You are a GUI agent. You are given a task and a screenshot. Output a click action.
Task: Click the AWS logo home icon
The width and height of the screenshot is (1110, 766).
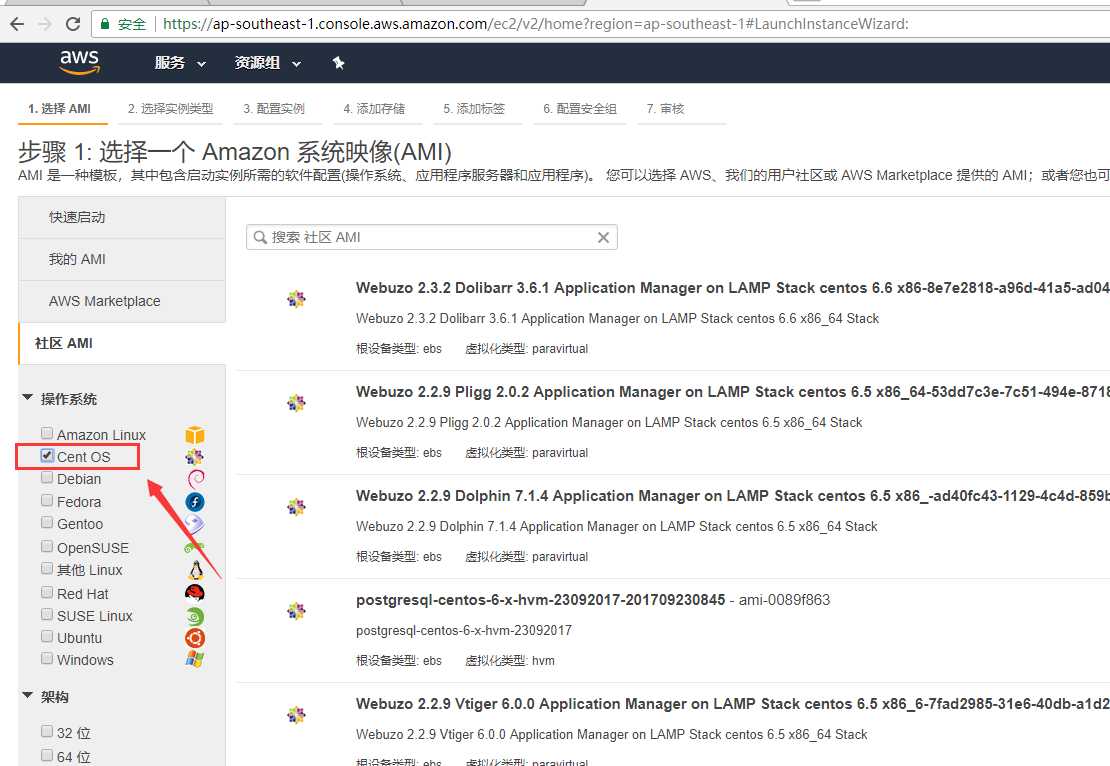[79, 62]
